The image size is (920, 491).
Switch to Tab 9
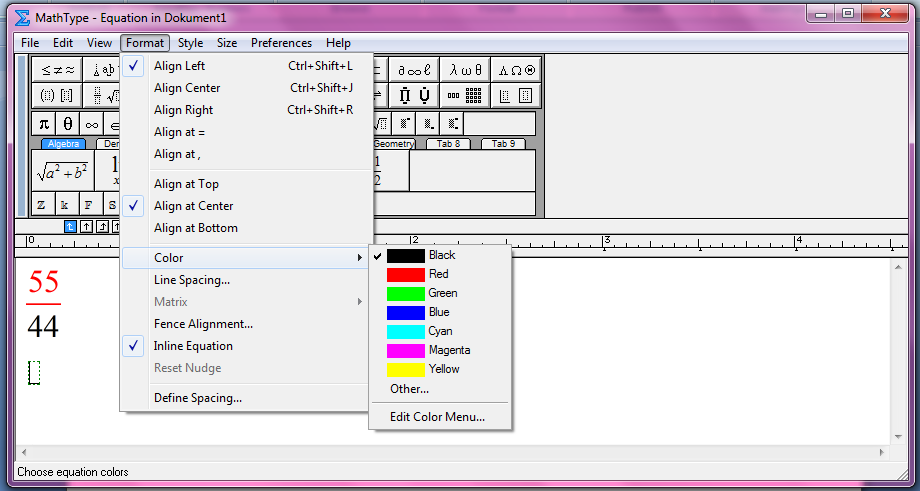tap(503, 144)
